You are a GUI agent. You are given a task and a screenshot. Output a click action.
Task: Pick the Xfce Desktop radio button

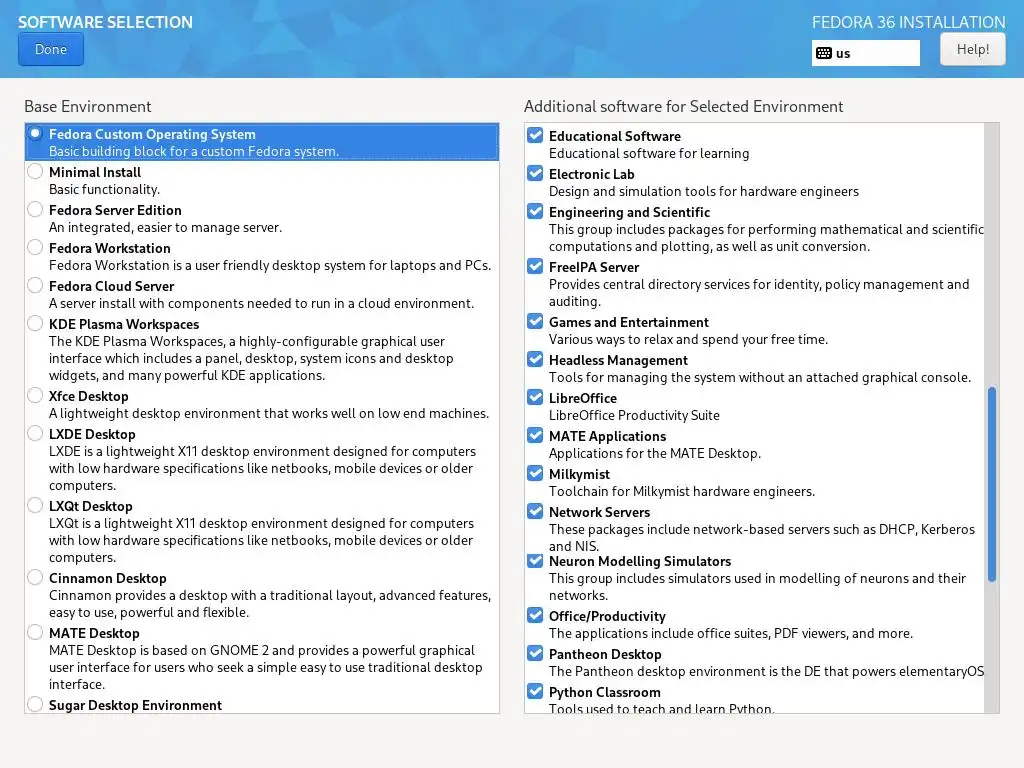(x=35, y=394)
